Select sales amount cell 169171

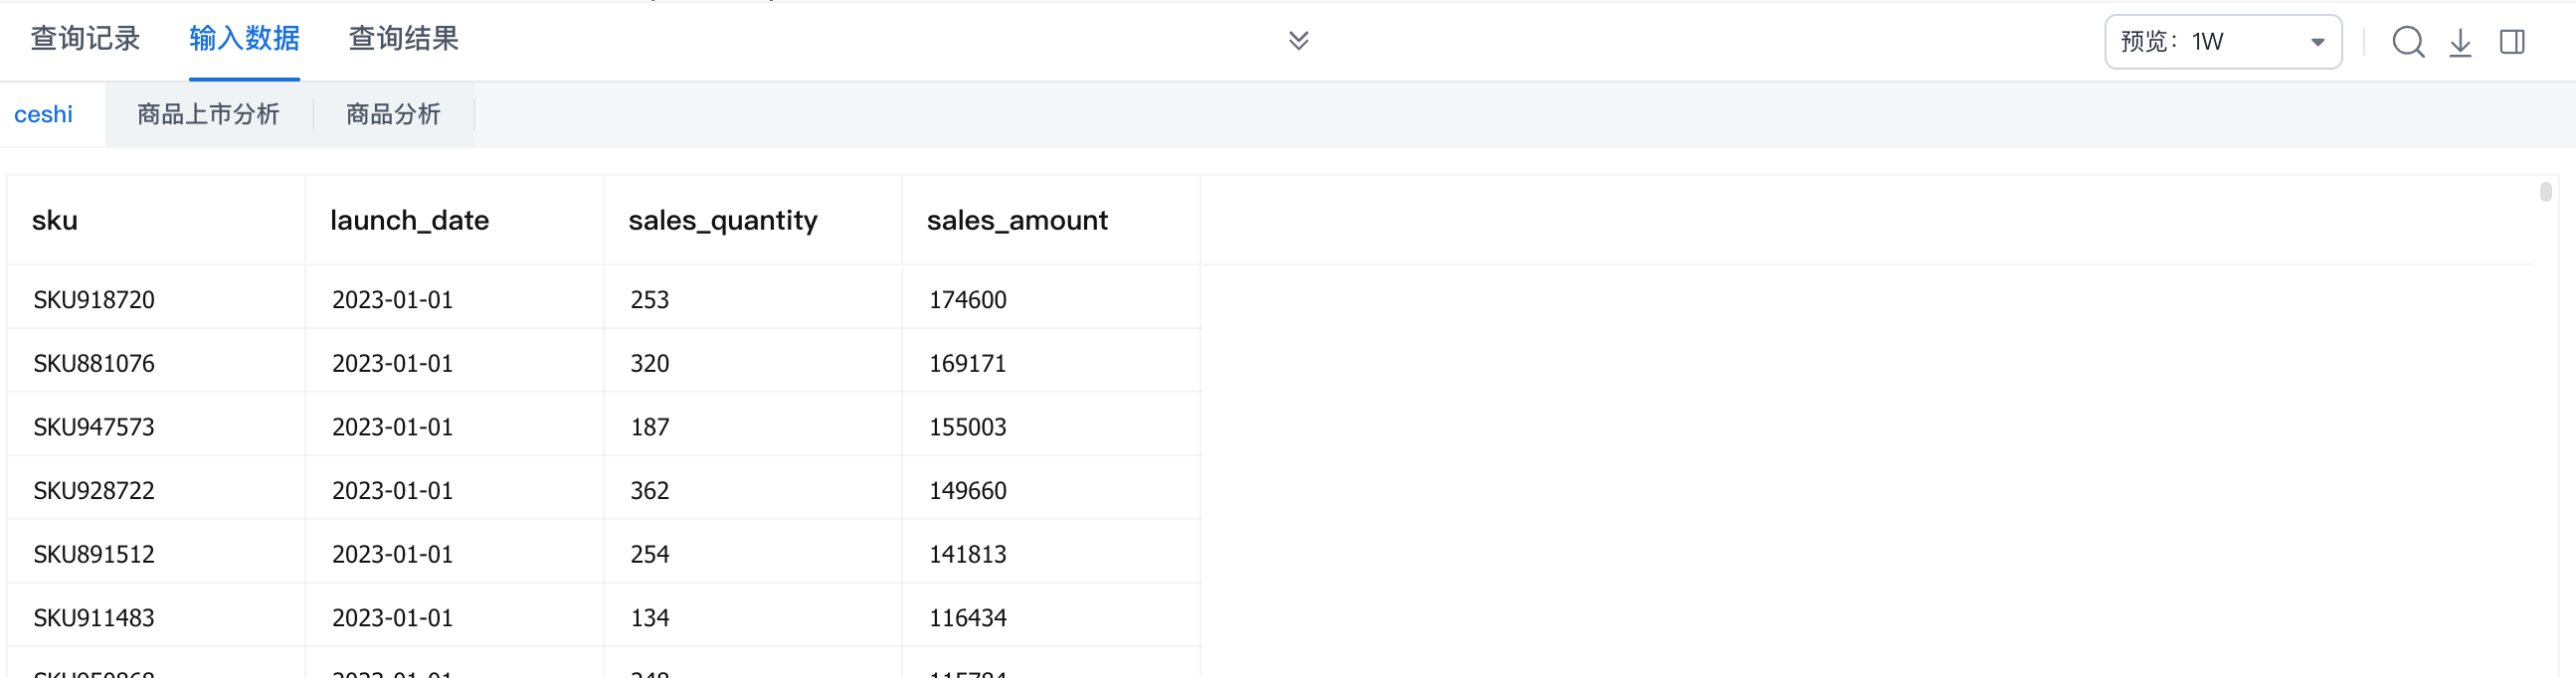(967, 364)
